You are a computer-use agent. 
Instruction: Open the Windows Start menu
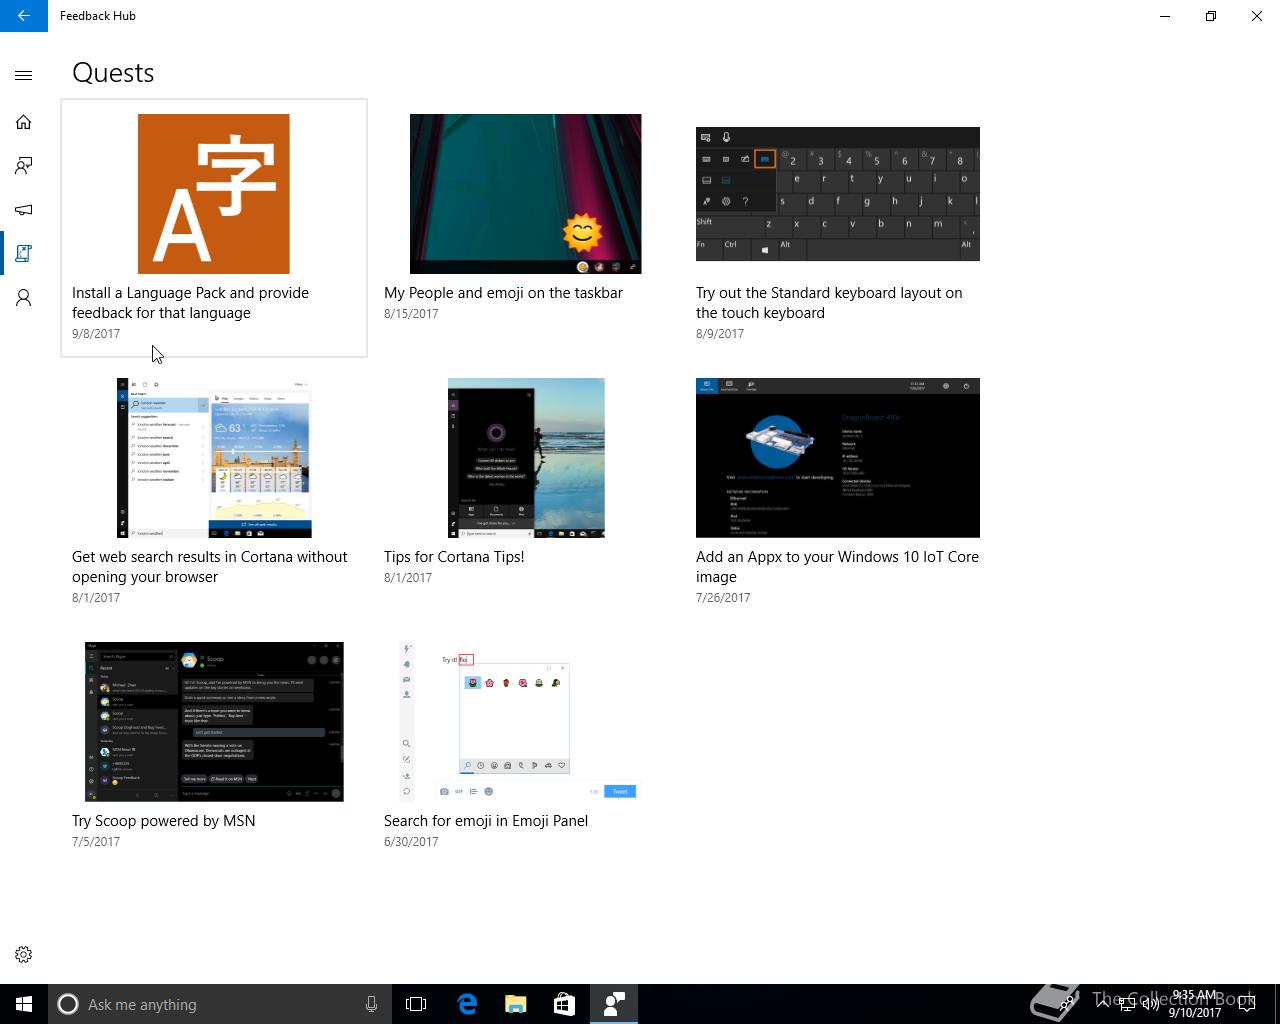[24, 1004]
